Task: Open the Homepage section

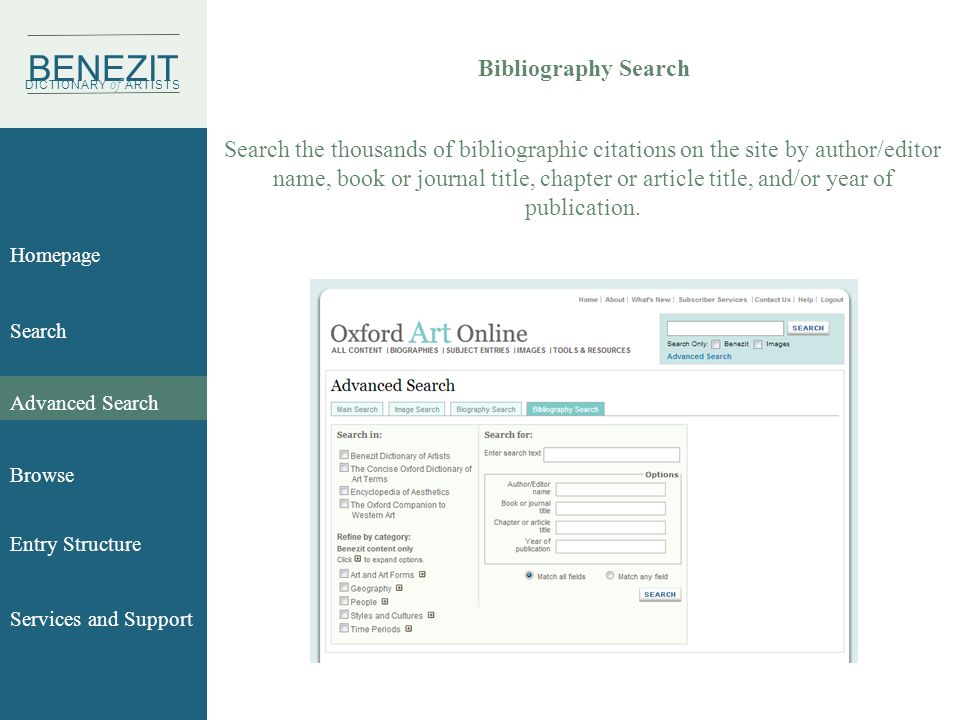Action: pyautogui.click(x=55, y=255)
